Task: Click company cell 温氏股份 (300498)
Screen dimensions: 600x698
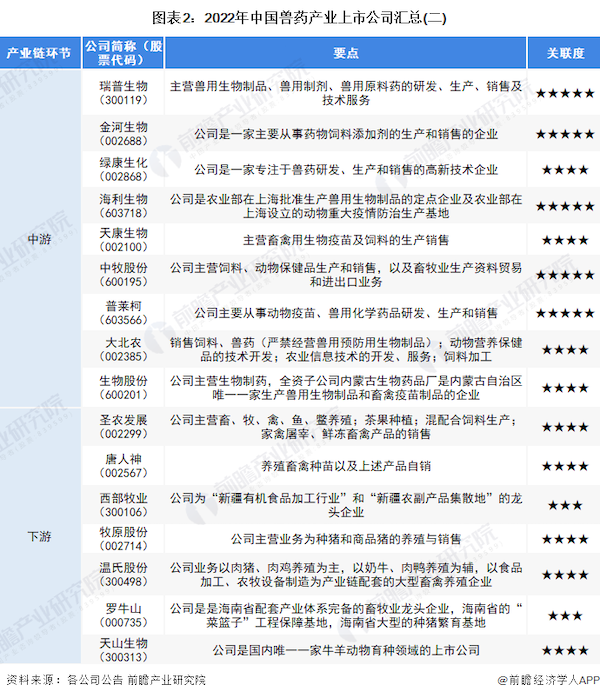Action: pyautogui.click(x=123, y=575)
